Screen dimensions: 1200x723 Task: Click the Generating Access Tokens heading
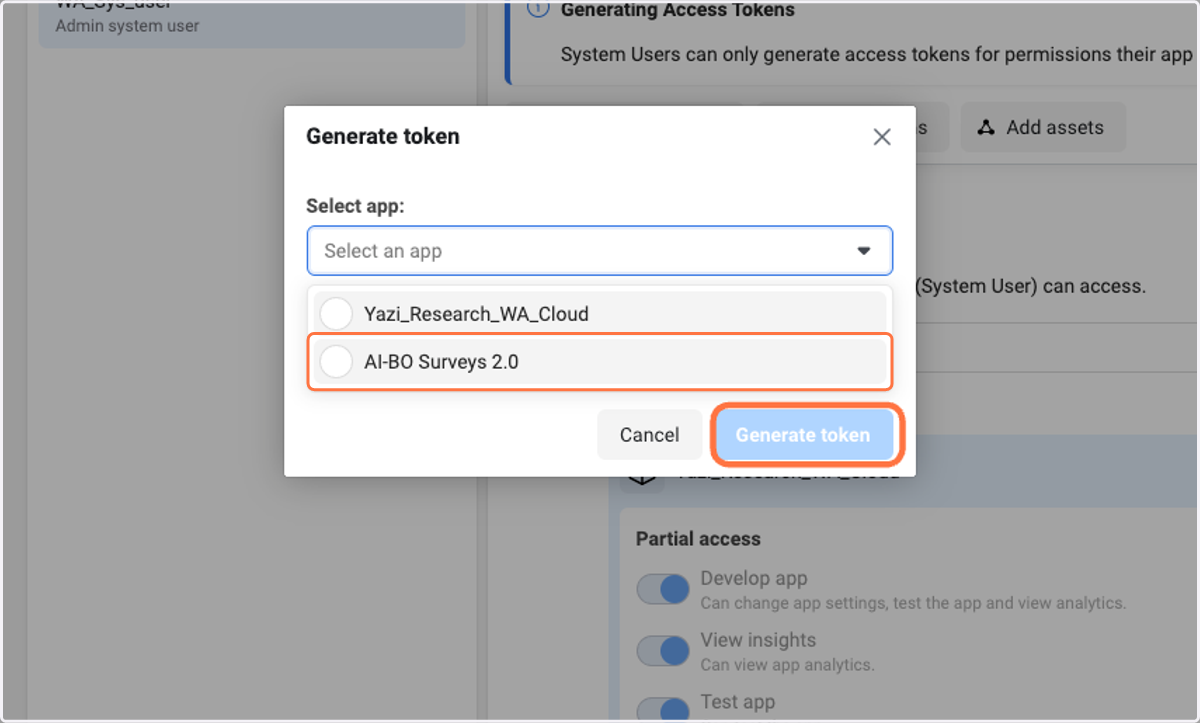pyautogui.click(x=678, y=10)
